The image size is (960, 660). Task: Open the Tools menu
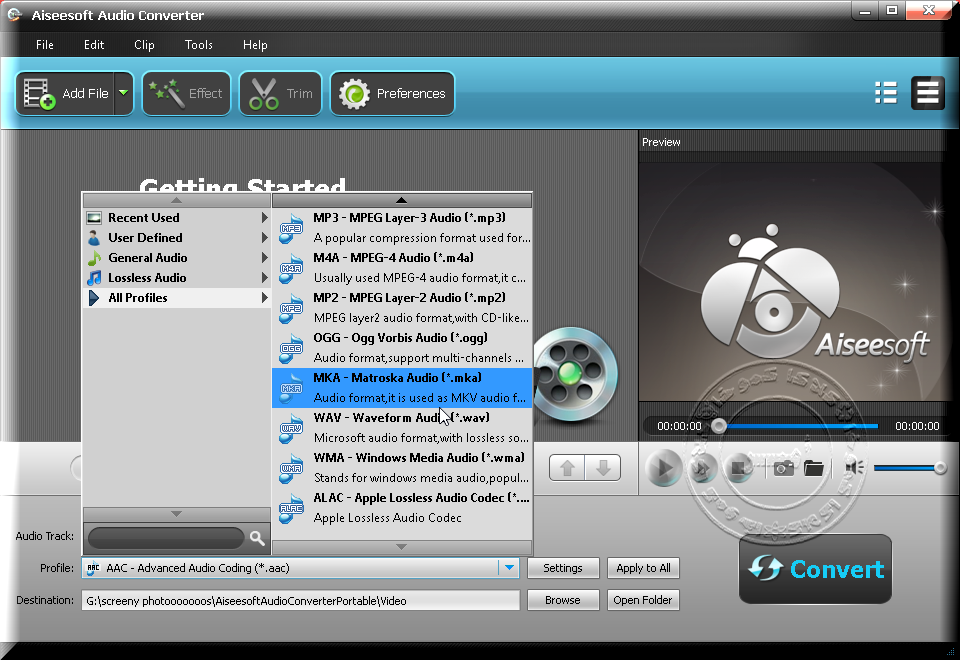(x=198, y=45)
